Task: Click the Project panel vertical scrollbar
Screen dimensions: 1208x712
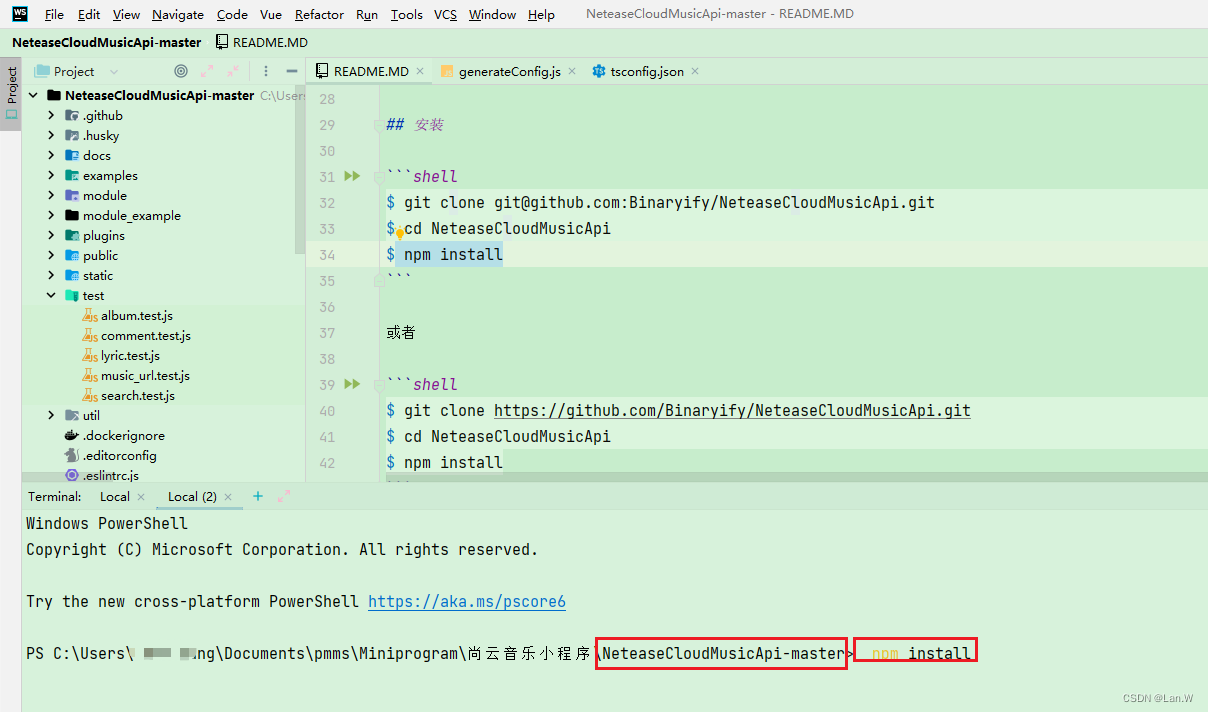Action: tap(301, 170)
